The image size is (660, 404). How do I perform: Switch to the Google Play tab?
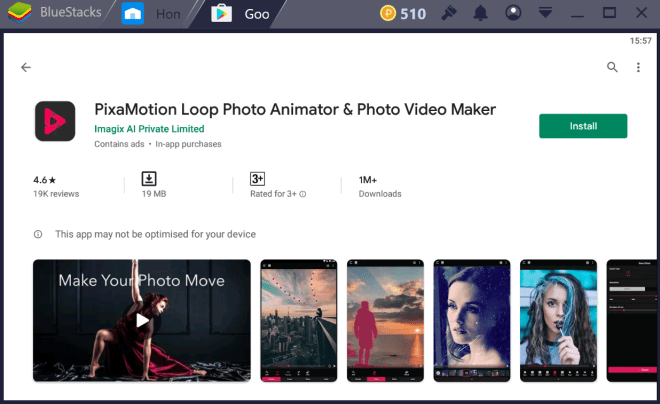pyautogui.click(x=242, y=14)
